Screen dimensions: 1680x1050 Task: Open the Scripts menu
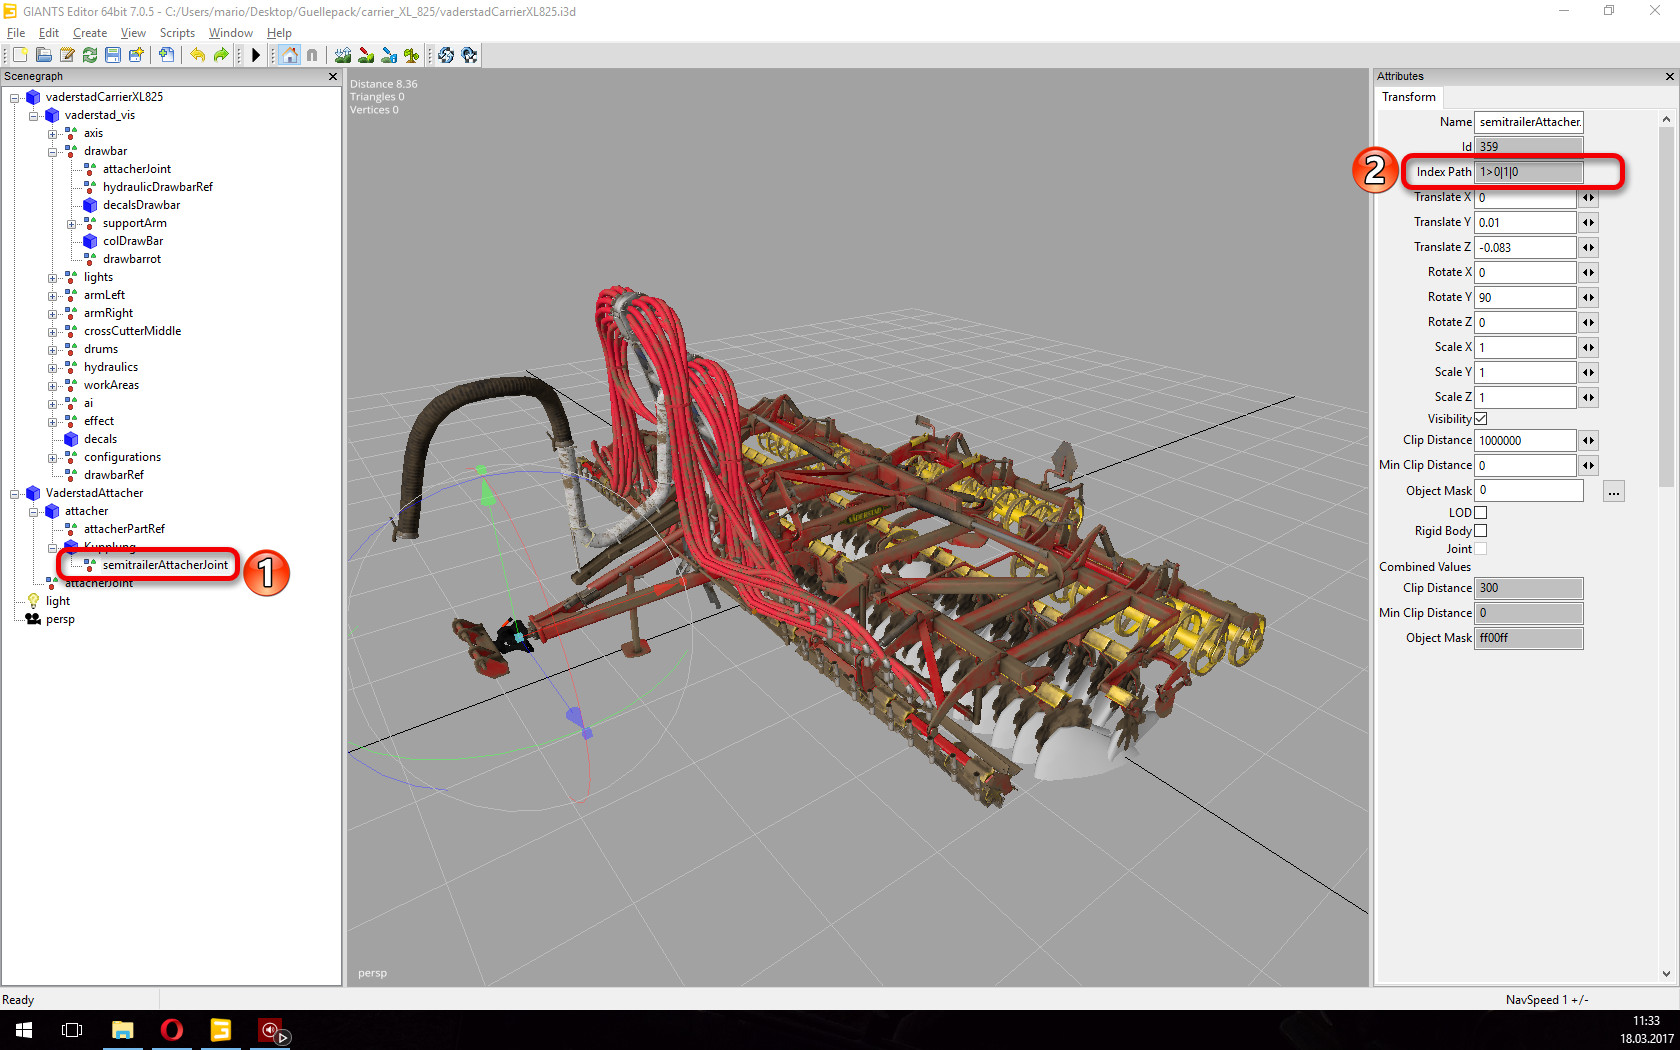(x=177, y=33)
